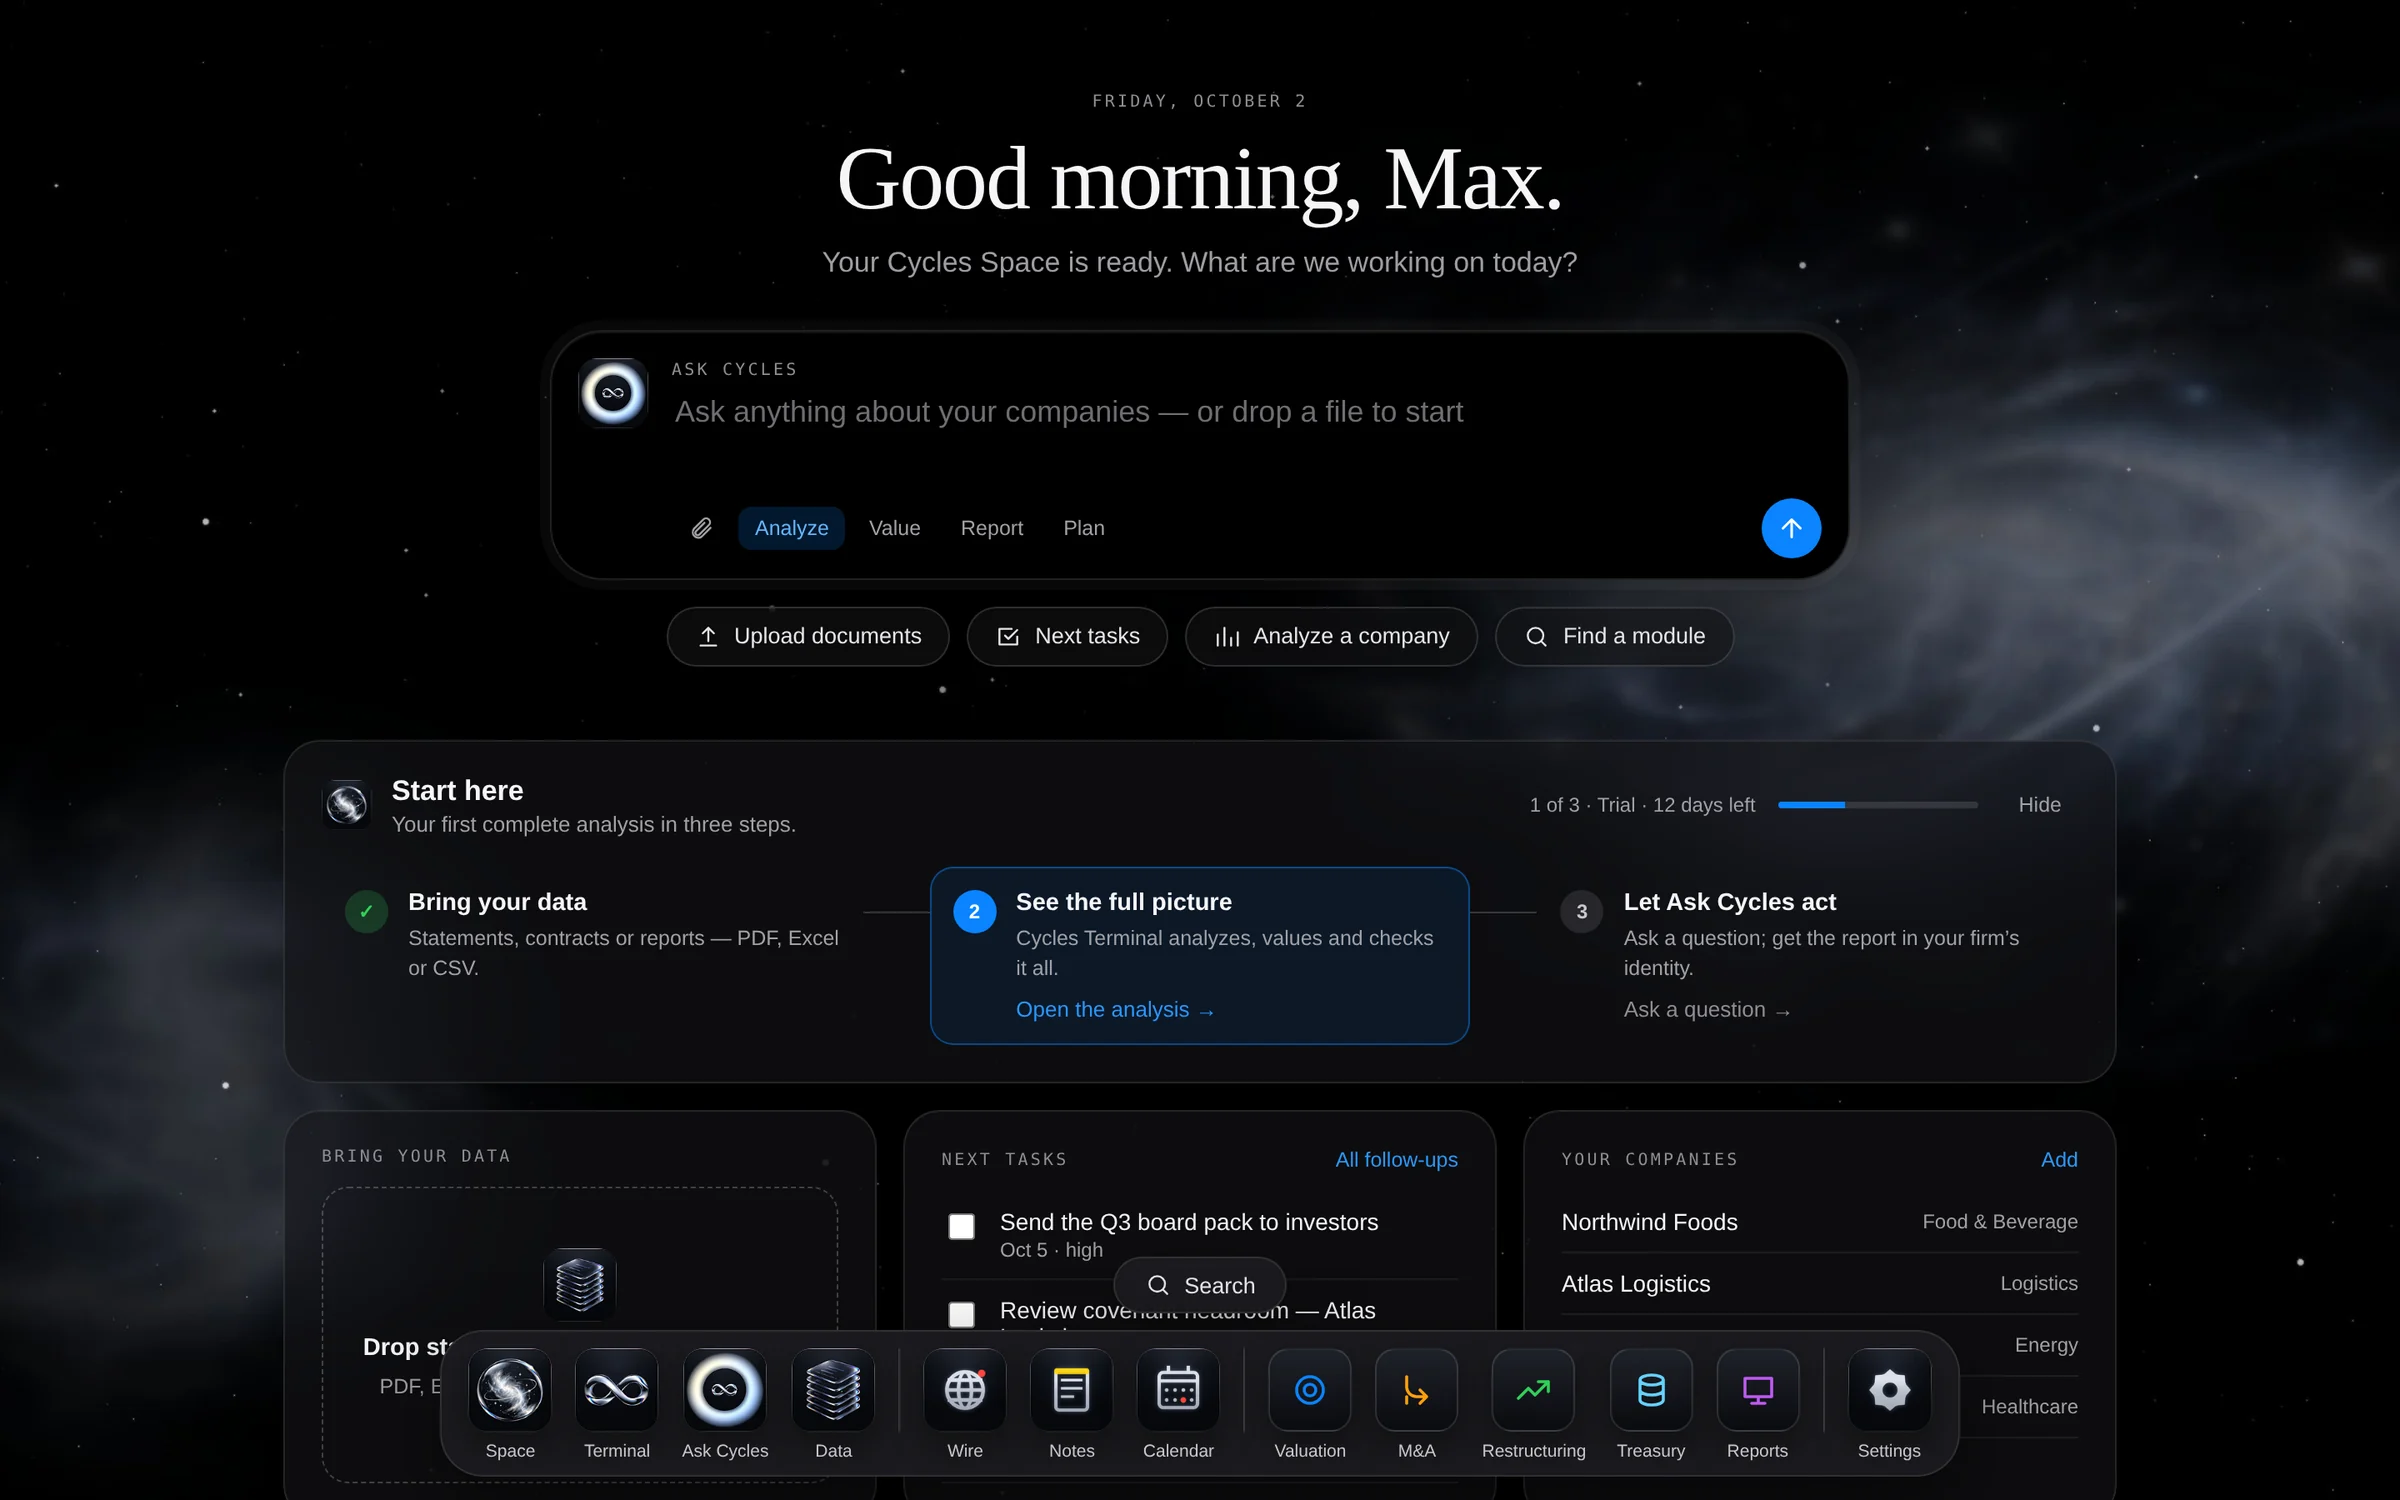Add a company via Add link
2400x1500 pixels.
click(2059, 1160)
